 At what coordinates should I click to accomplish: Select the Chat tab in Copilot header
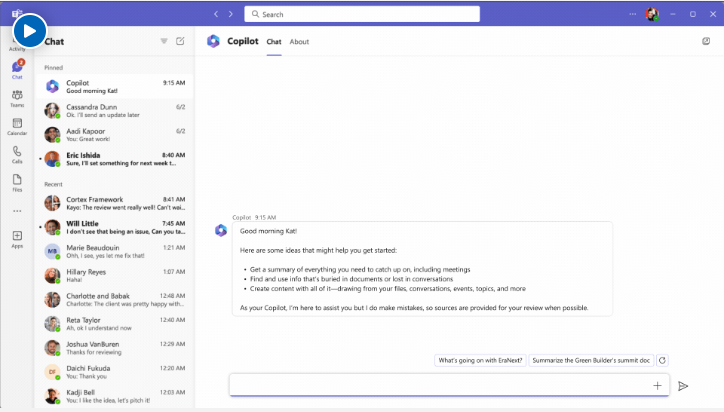[274, 42]
